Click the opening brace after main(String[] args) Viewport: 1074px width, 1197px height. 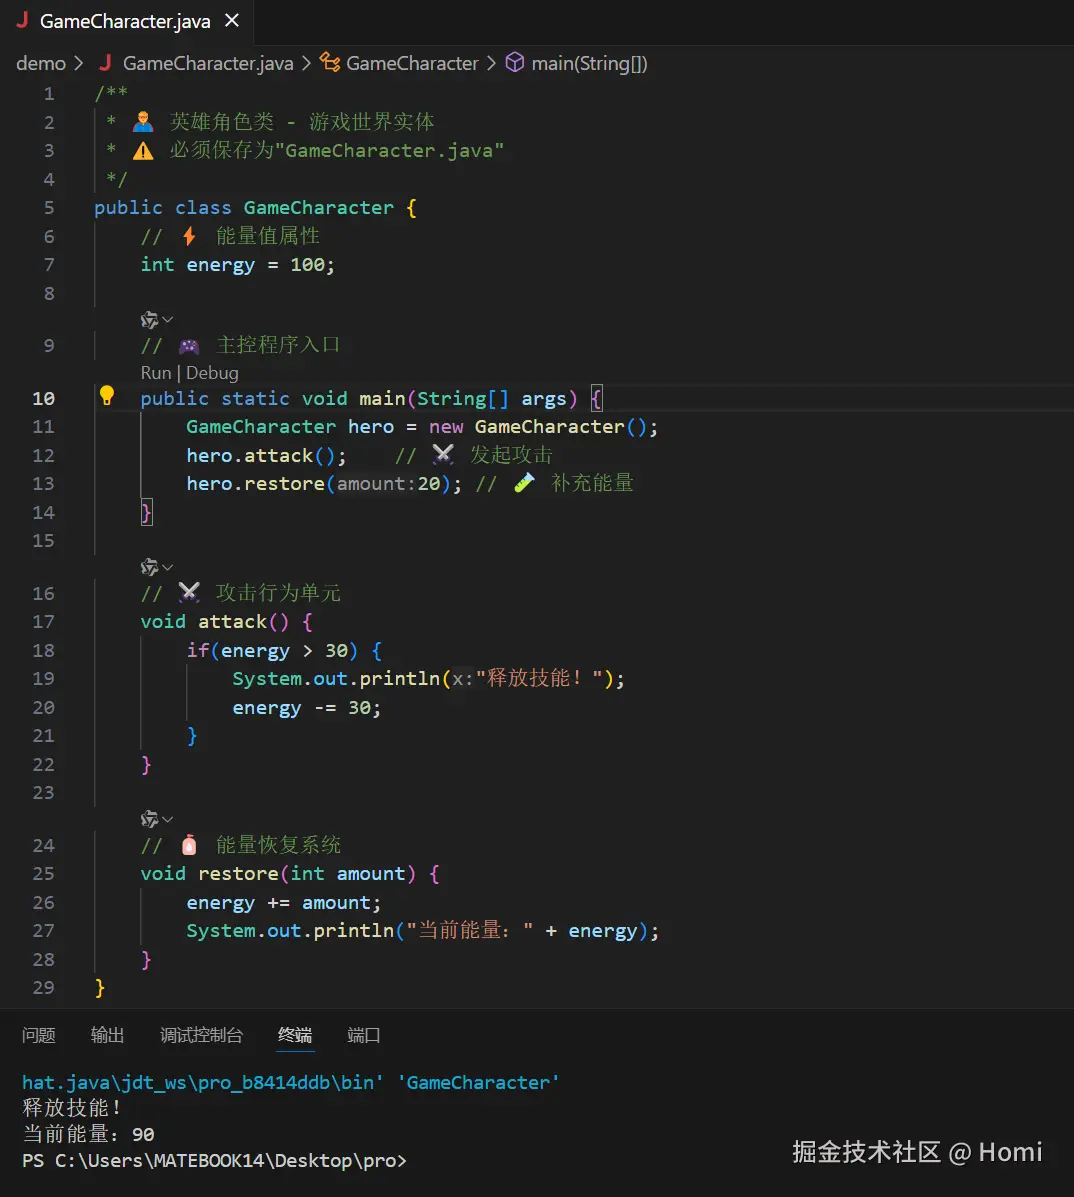(596, 398)
